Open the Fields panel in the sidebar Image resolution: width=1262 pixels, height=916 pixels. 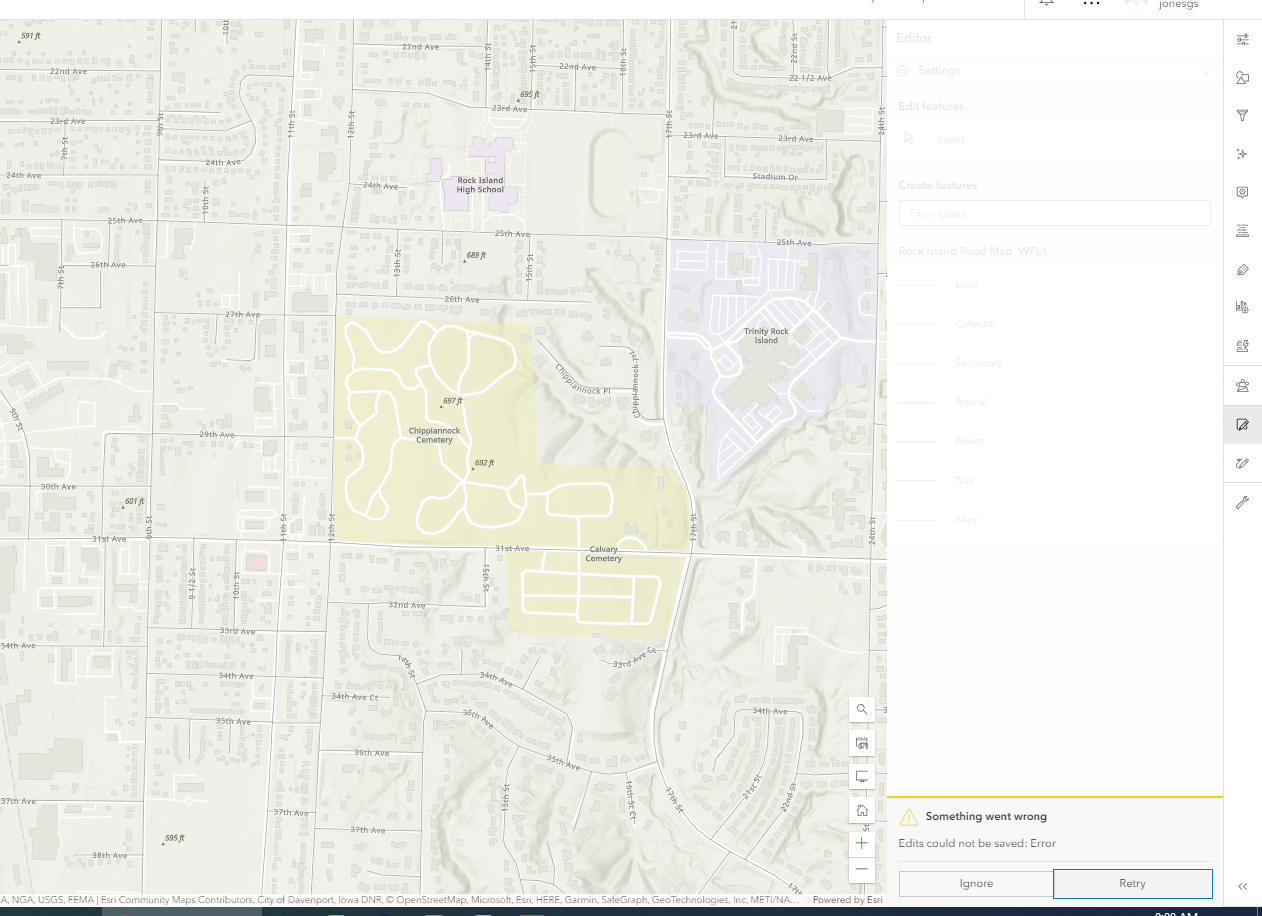(1242, 230)
